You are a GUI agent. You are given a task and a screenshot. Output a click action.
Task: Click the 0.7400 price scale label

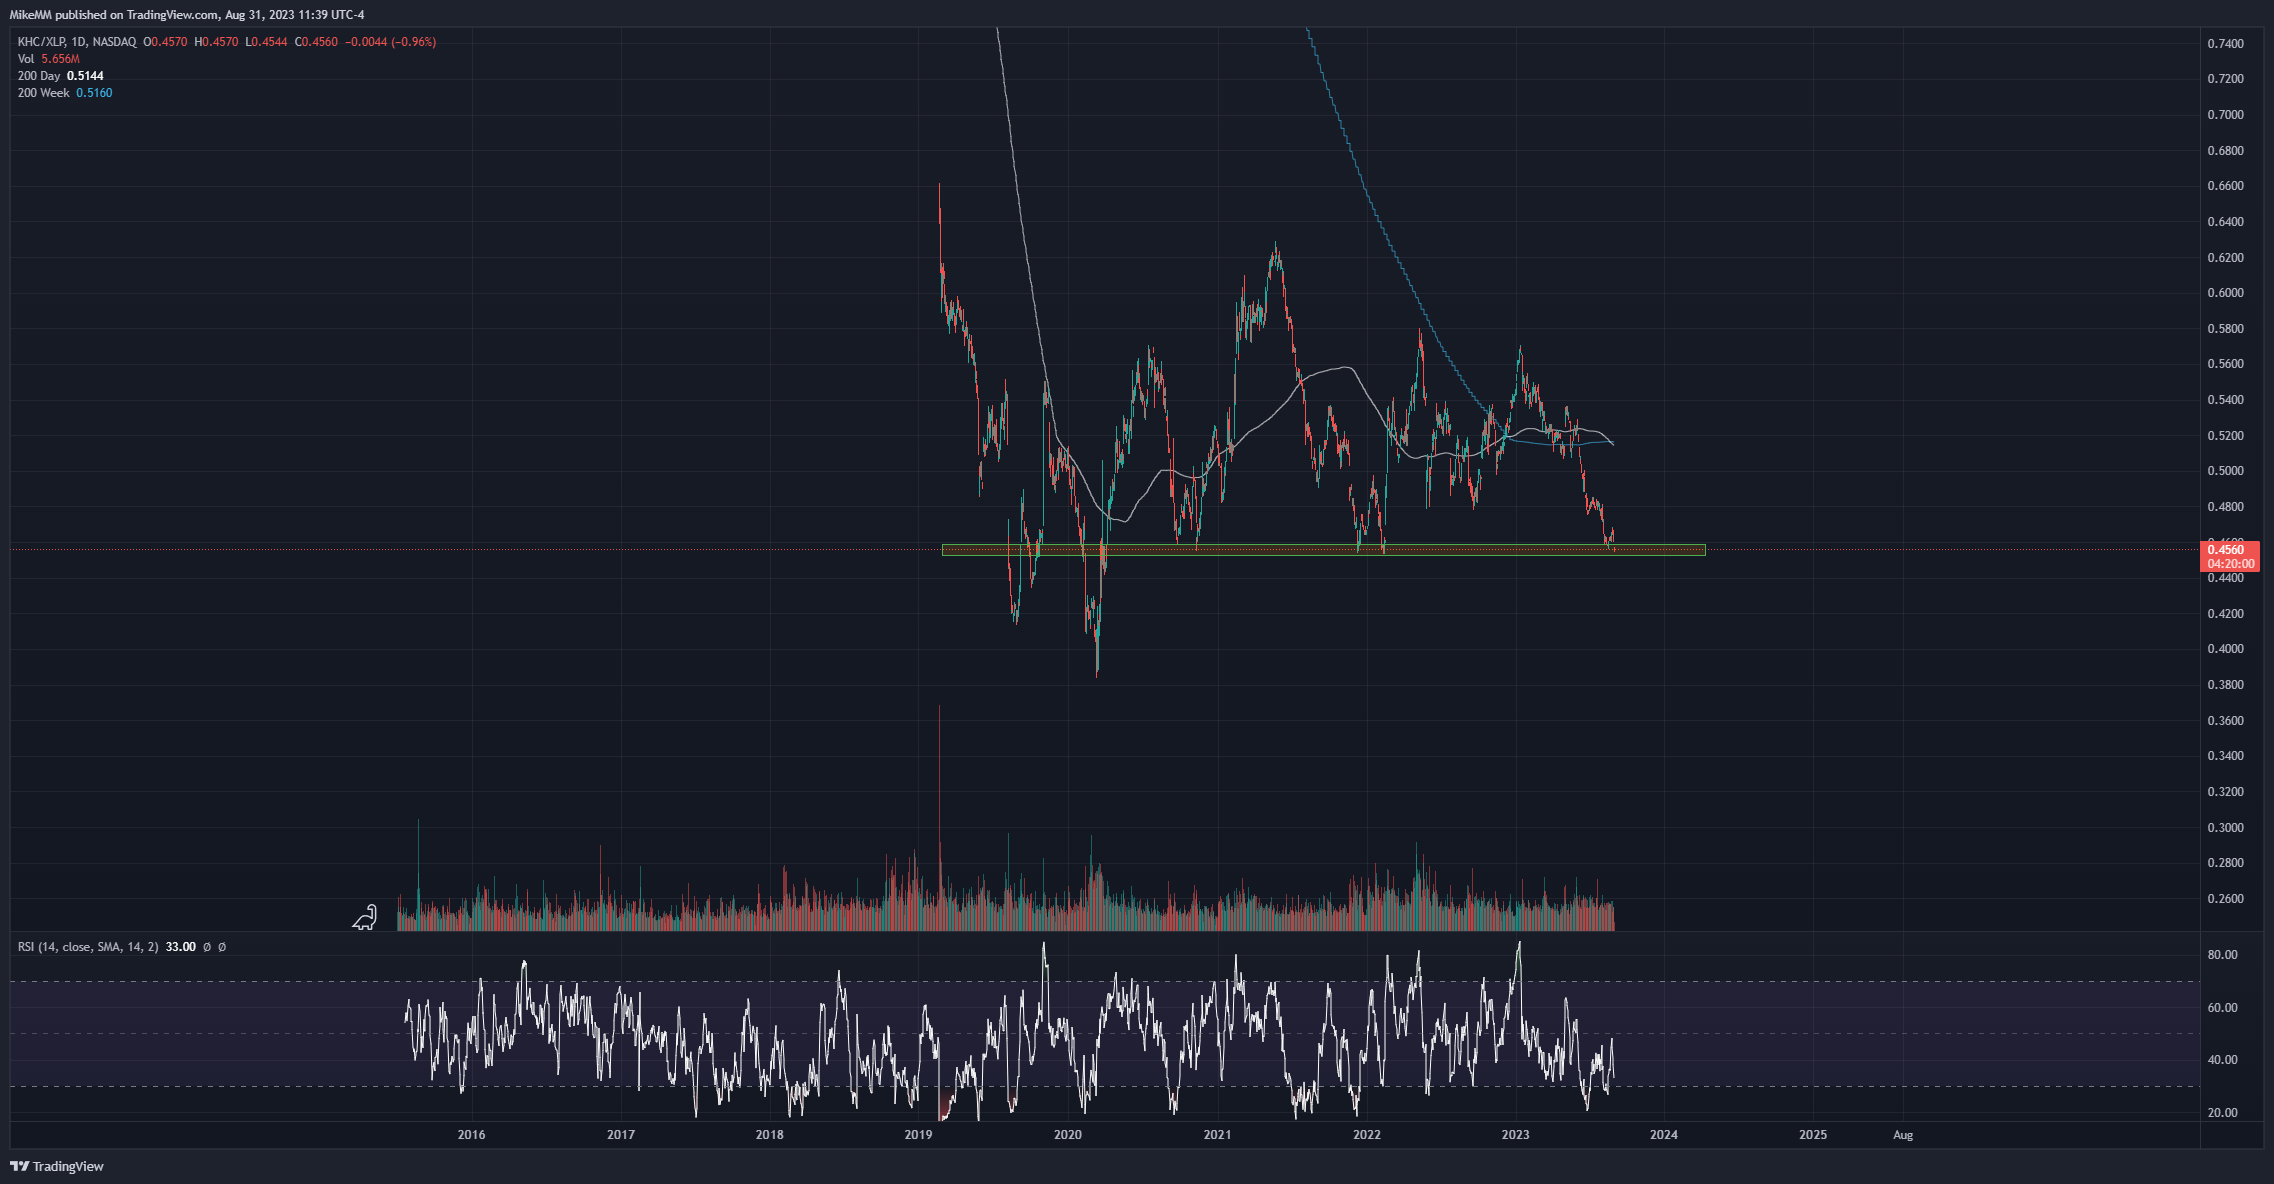point(2225,44)
